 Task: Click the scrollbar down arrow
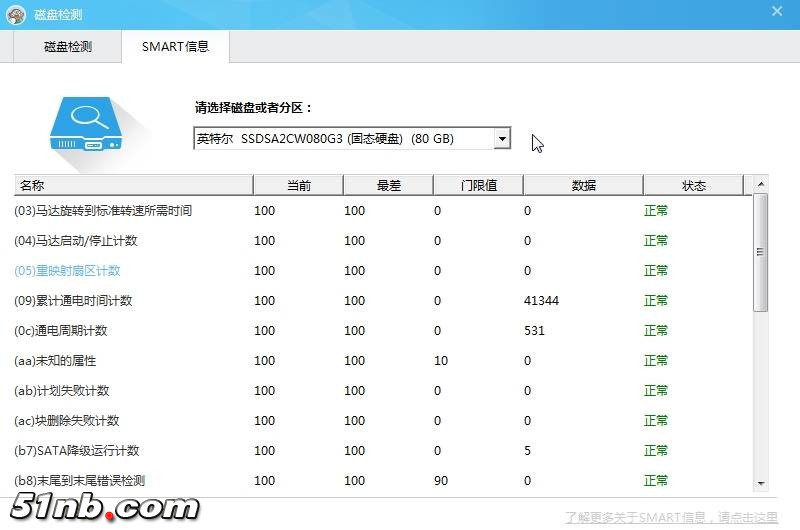760,483
